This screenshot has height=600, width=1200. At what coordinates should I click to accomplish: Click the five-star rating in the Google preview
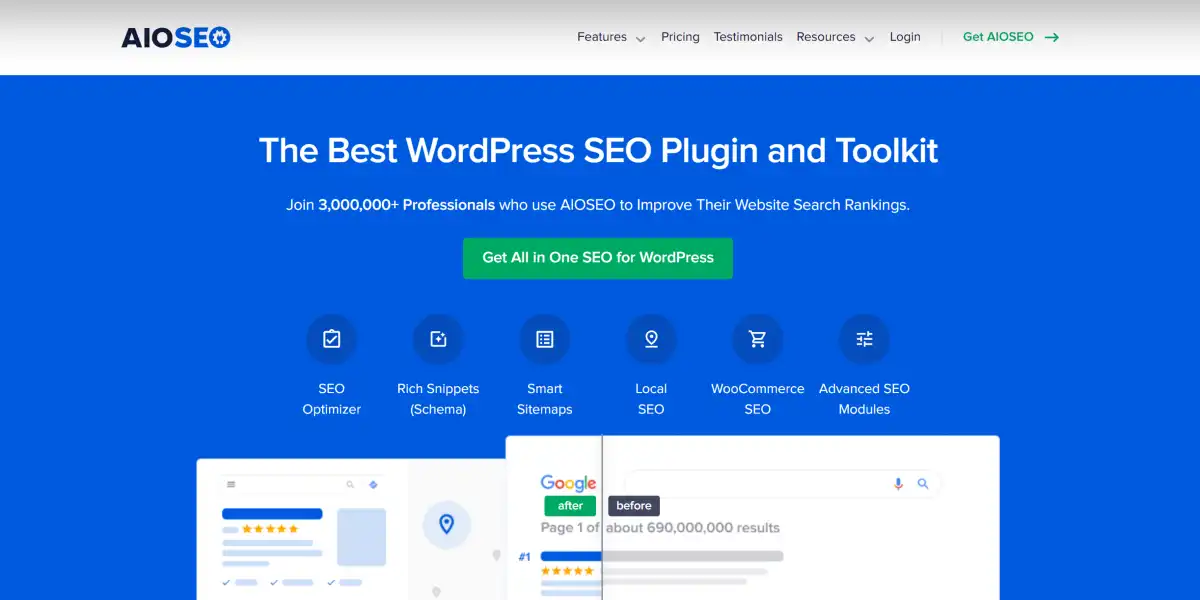pyautogui.click(x=569, y=570)
